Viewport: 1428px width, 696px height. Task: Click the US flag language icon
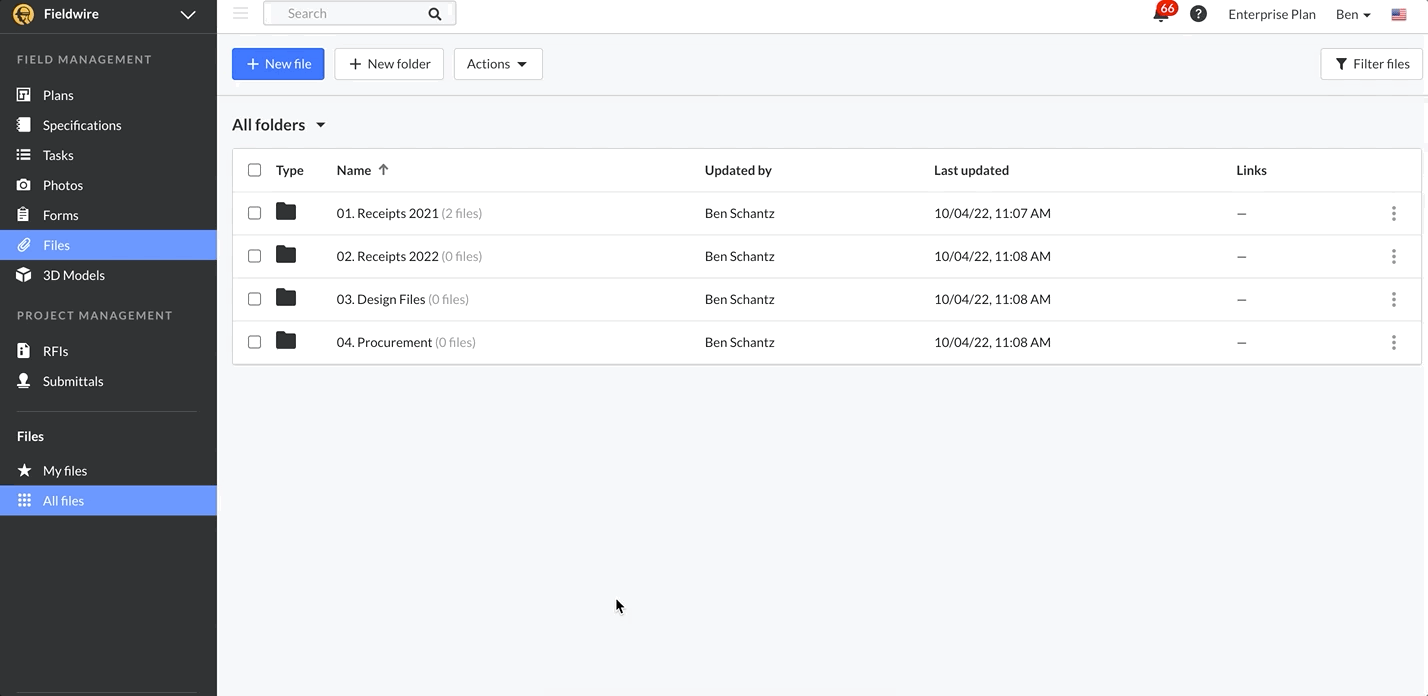click(x=1399, y=14)
